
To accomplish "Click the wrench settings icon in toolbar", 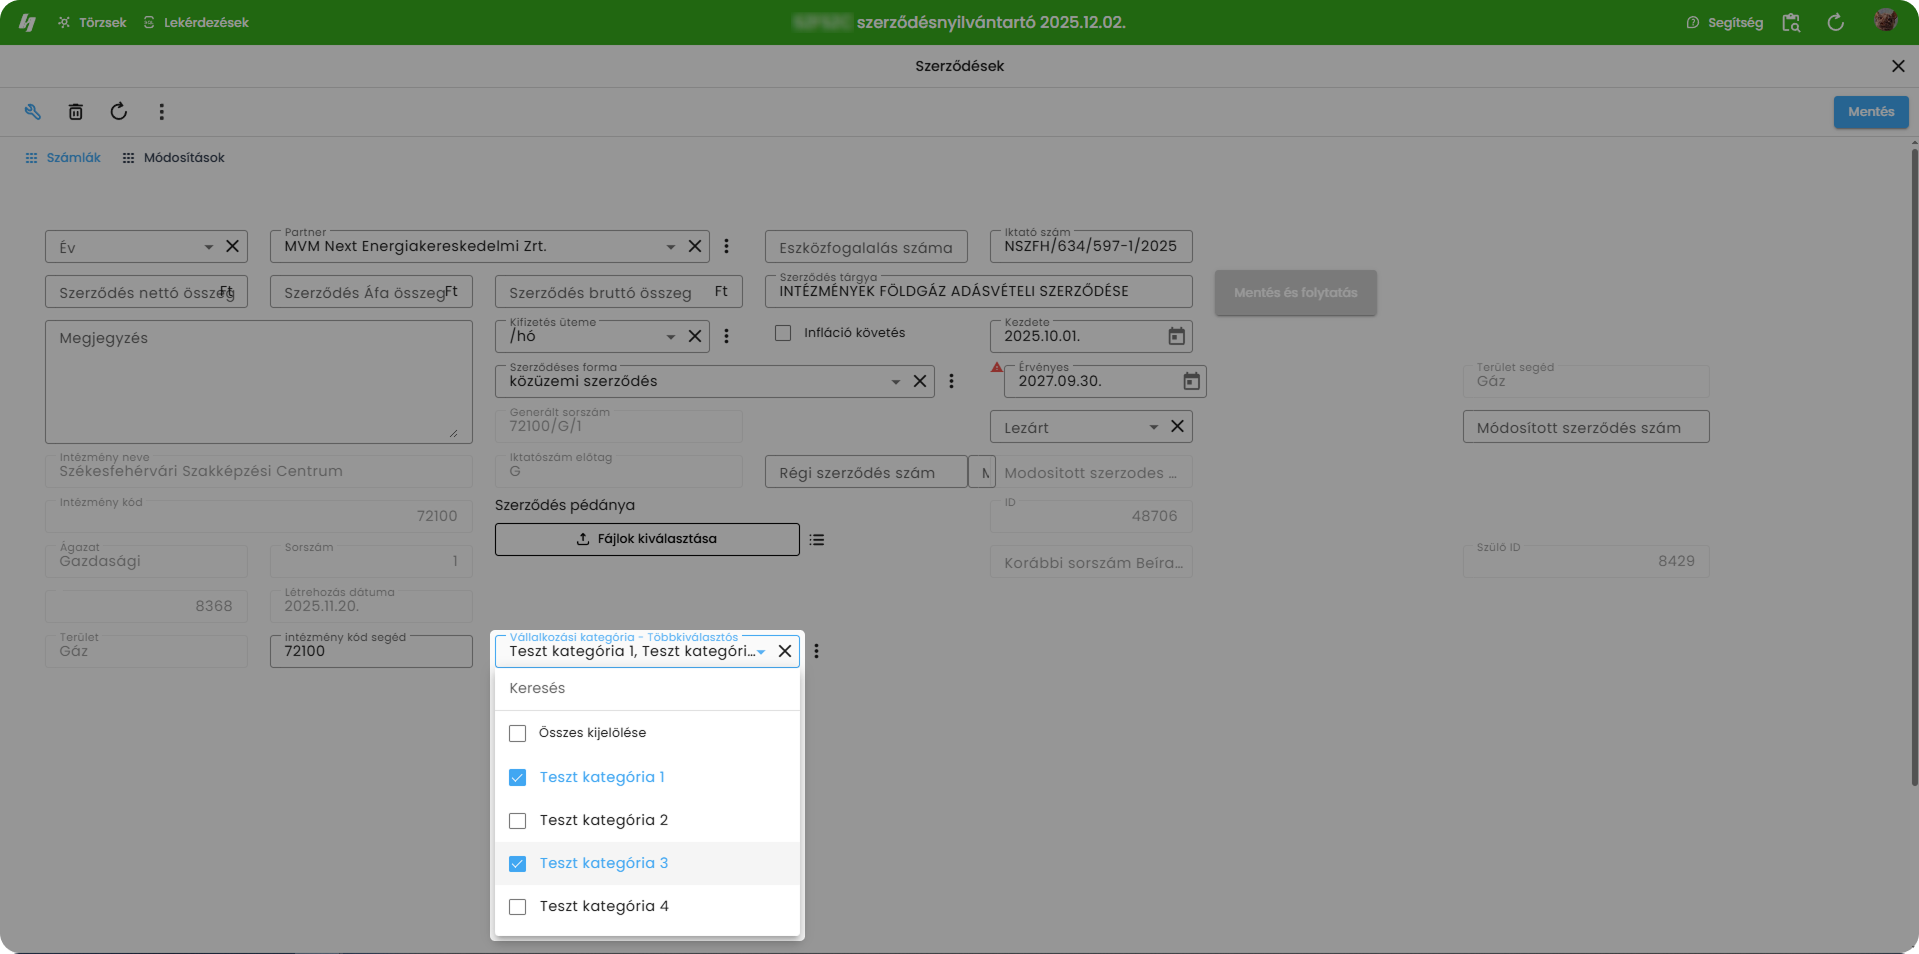I will coord(33,112).
